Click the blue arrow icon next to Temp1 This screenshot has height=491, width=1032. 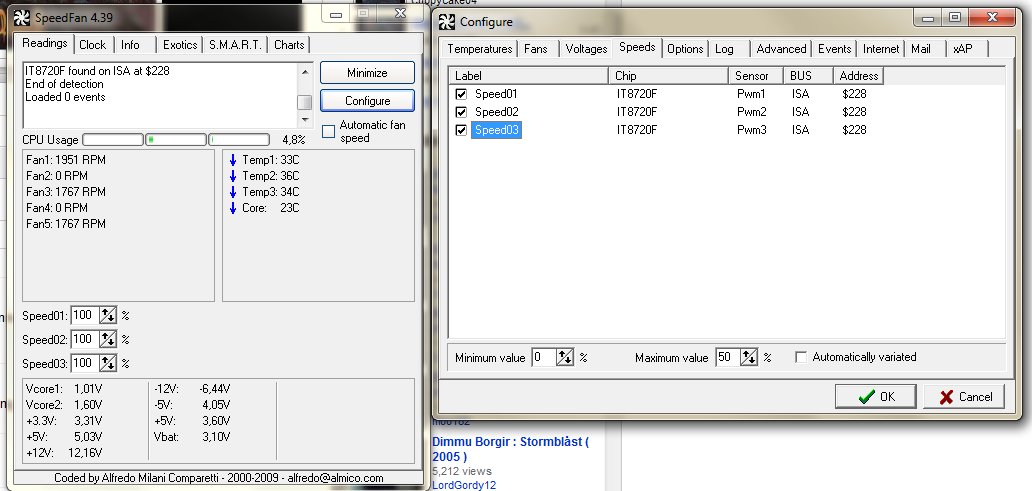pos(232,160)
